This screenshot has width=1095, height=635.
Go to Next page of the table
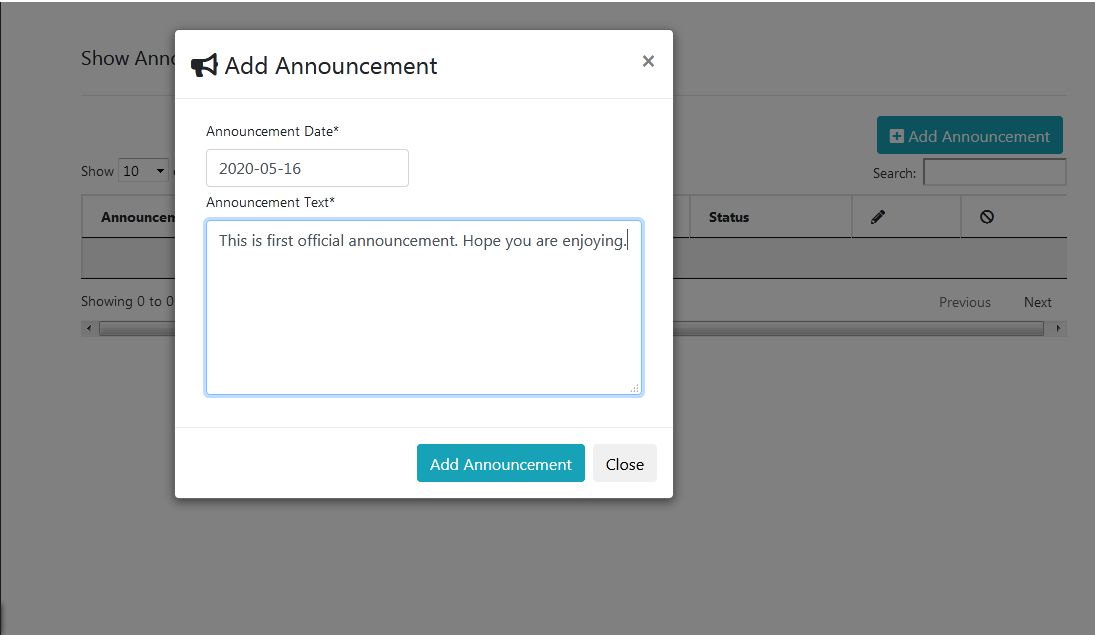(1037, 302)
